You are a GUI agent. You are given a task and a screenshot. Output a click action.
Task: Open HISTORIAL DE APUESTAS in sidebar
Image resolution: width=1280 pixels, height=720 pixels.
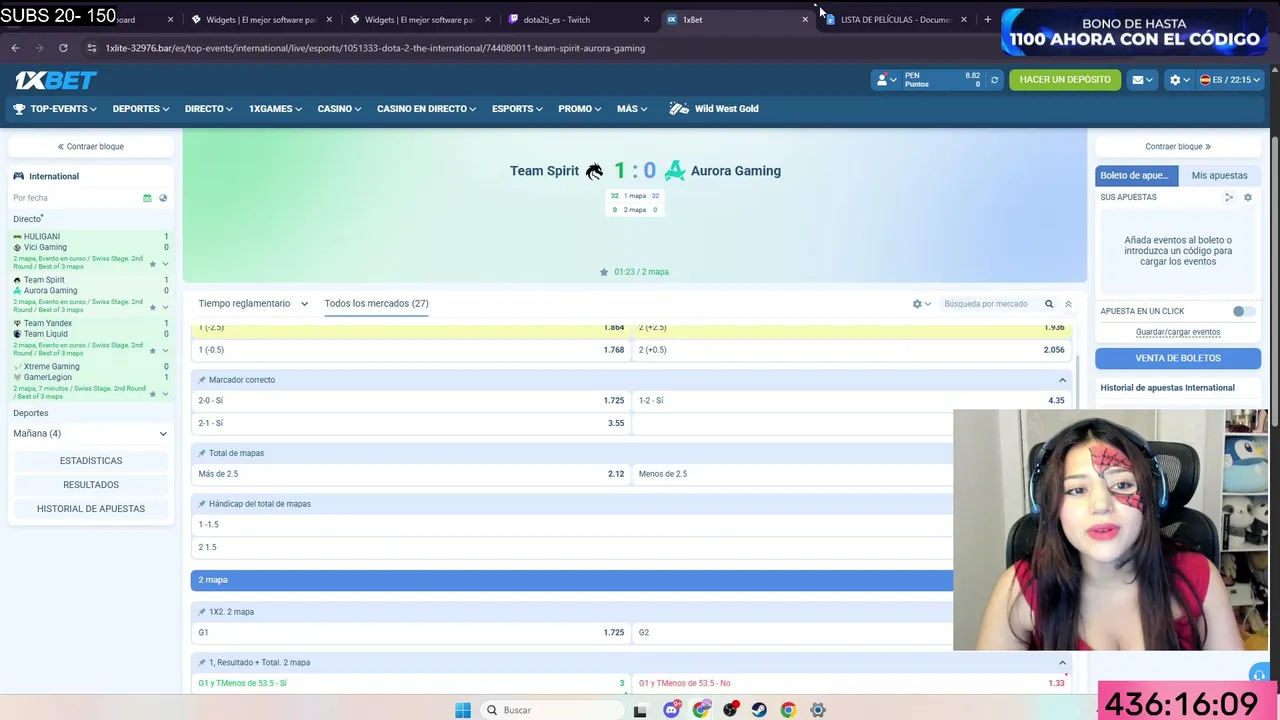click(x=90, y=509)
